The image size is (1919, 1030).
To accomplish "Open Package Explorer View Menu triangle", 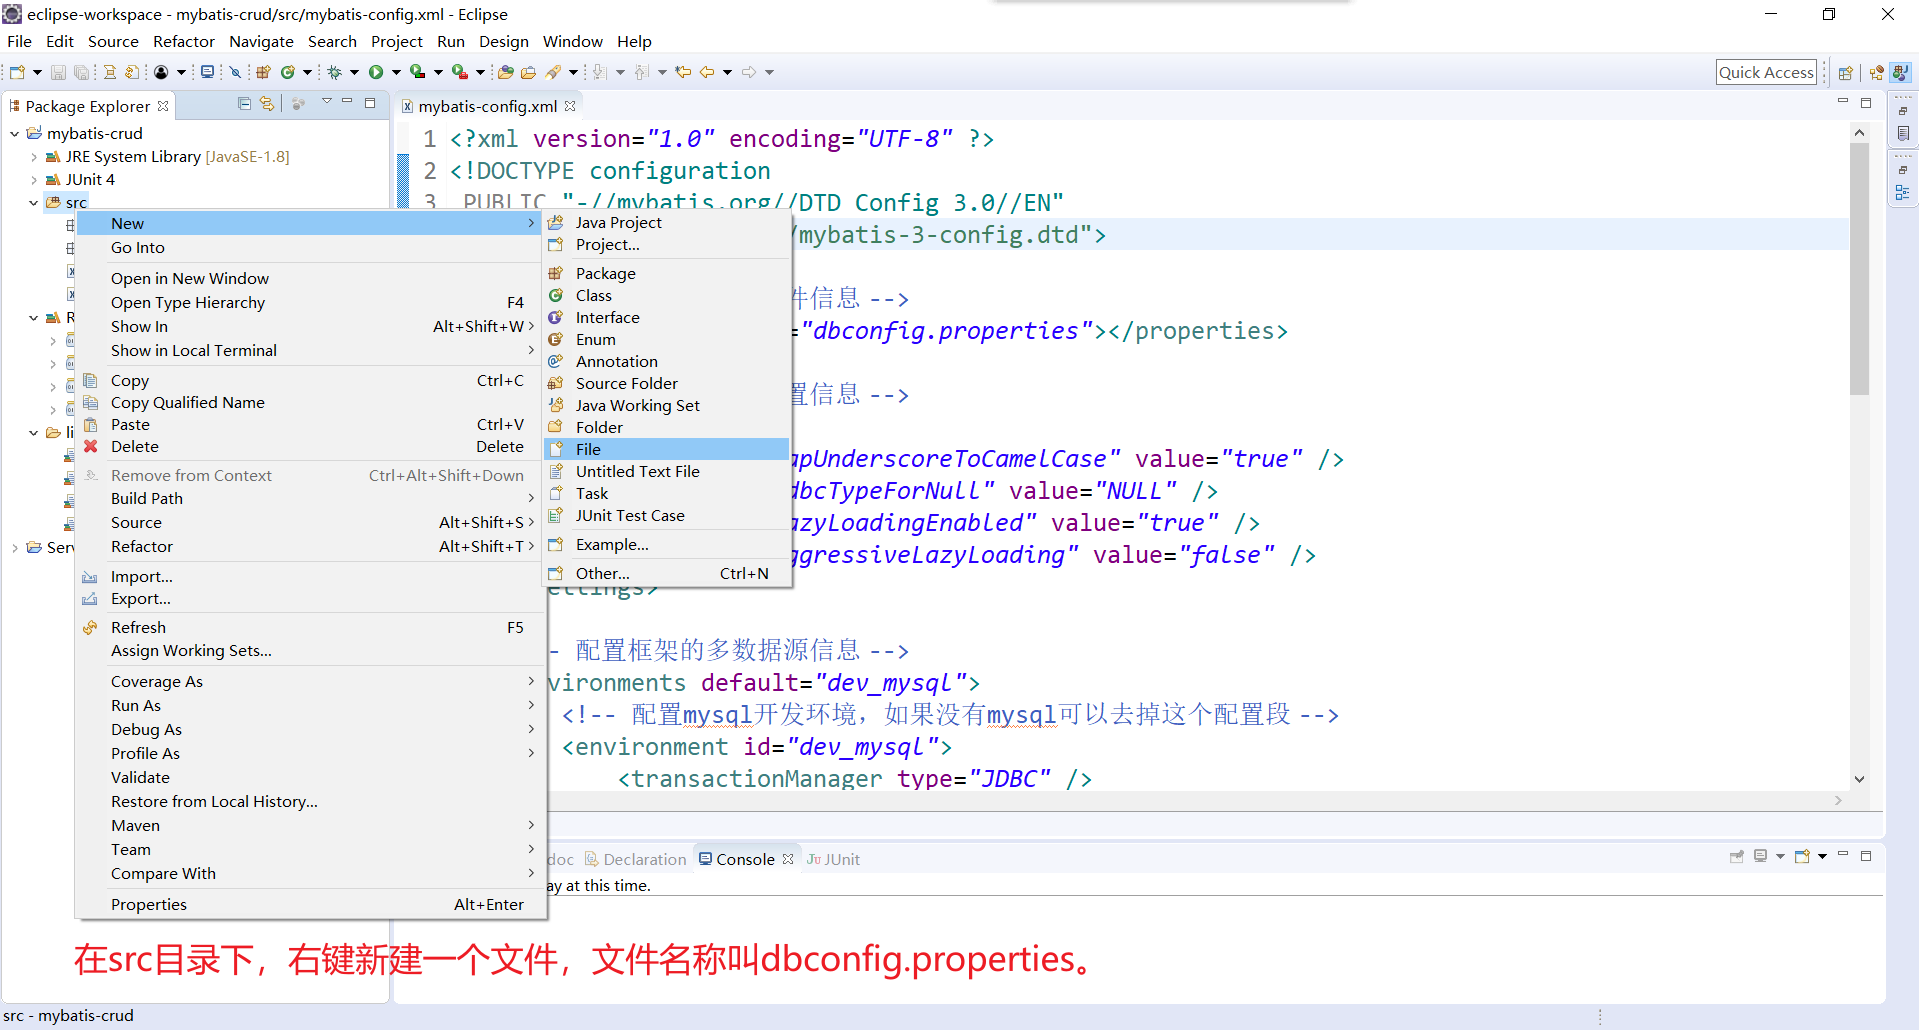I will coord(326,102).
